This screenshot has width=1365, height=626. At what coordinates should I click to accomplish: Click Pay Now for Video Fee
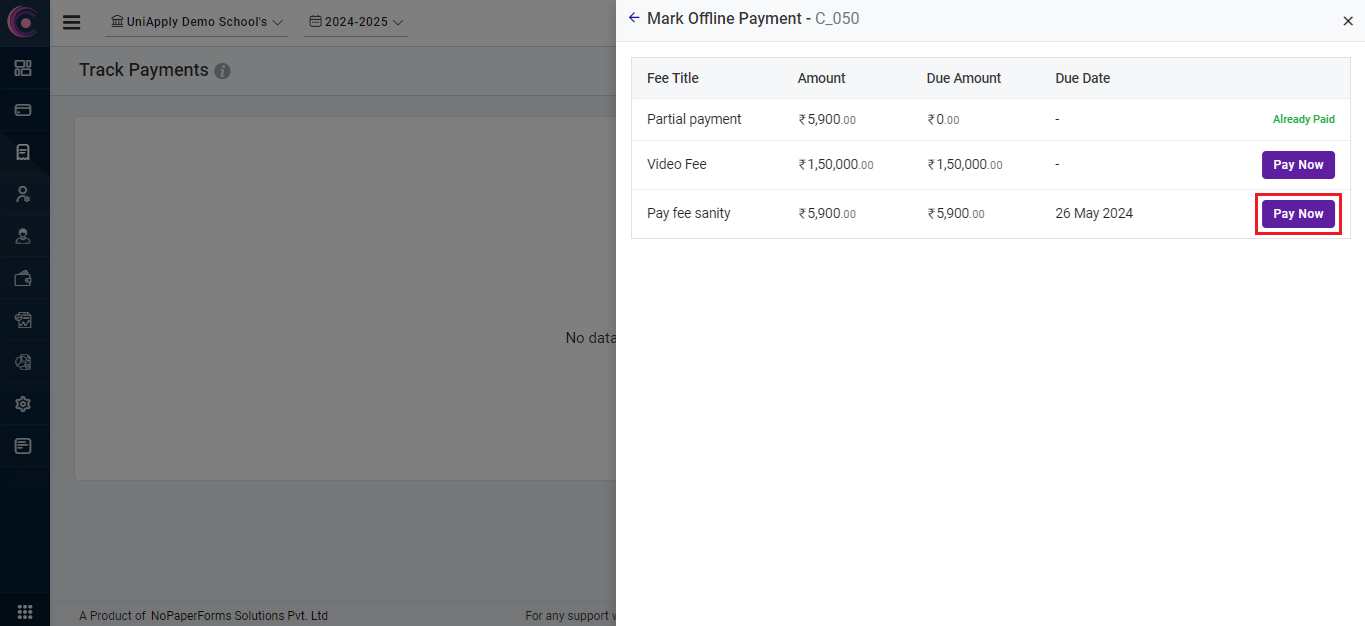click(1297, 165)
